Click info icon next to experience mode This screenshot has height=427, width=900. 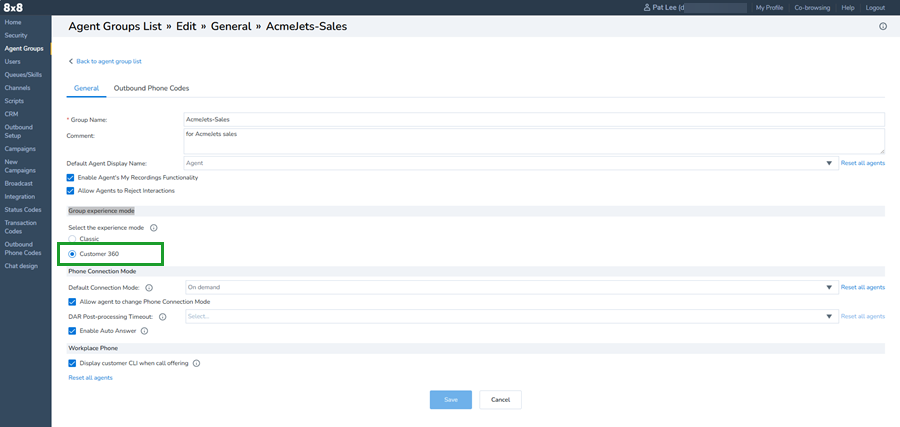pyautogui.click(x=153, y=228)
